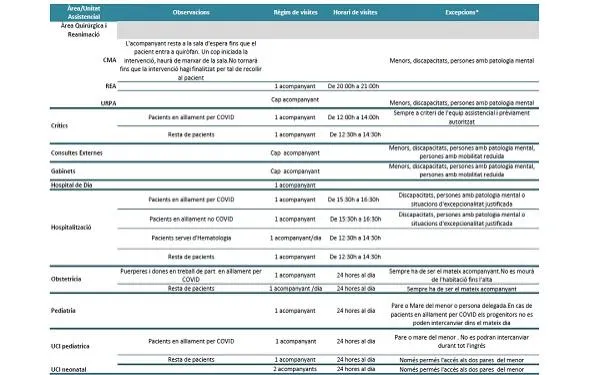Click 'Pacients servei d'Hematologia' cell
This screenshot has height=375, width=600.
[191, 238]
